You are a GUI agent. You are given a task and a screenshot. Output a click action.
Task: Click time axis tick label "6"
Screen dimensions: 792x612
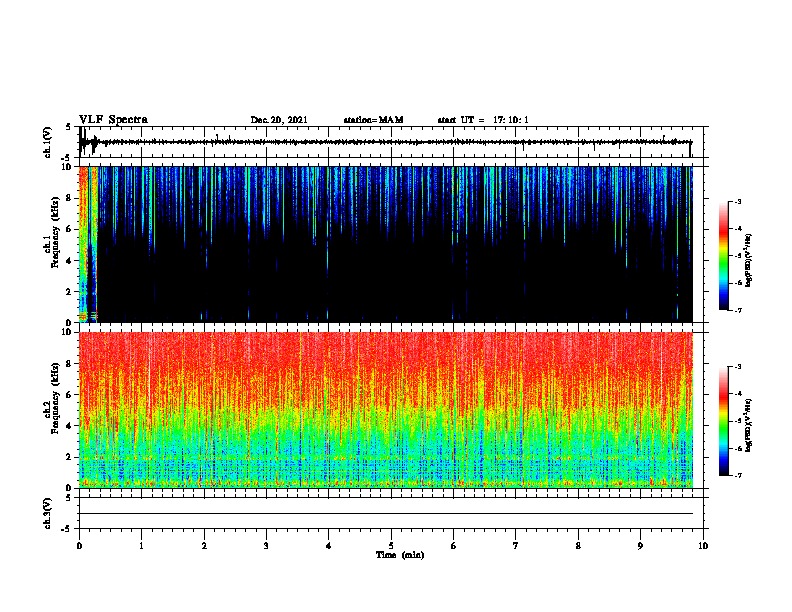(x=453, y=546)
